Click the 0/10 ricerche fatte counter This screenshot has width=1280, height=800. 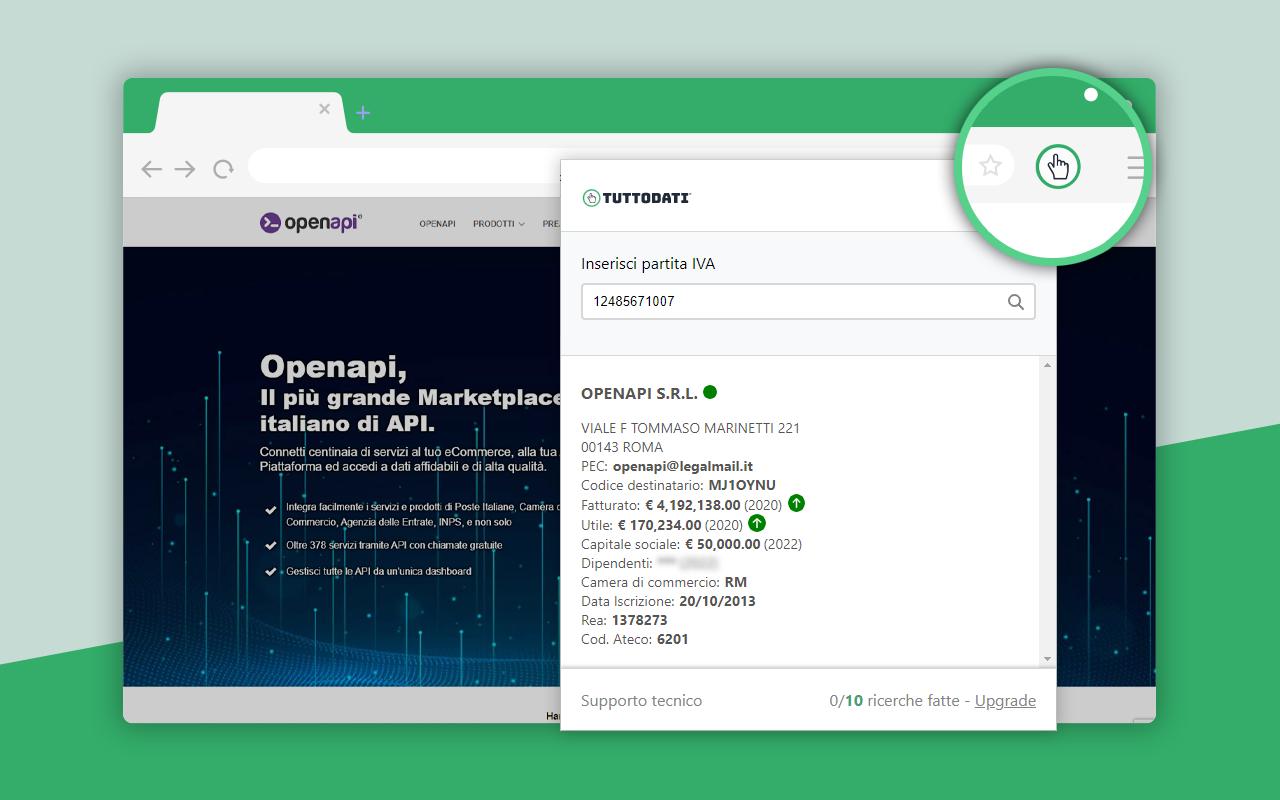[894, 701]
